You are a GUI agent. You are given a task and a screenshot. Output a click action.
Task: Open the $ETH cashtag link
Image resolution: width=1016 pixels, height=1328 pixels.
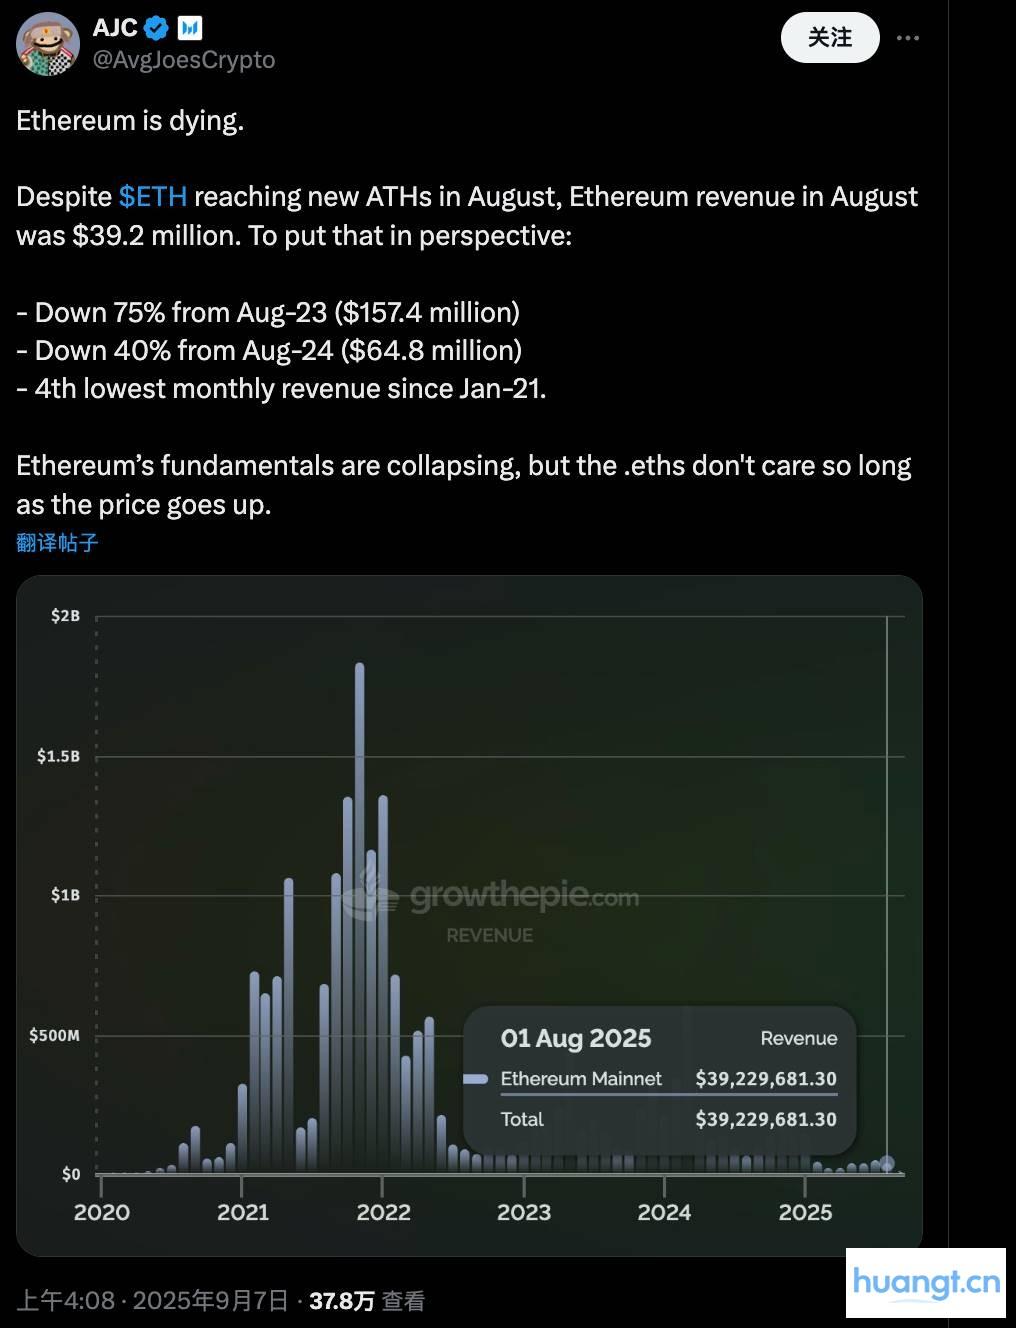point(153,196)
